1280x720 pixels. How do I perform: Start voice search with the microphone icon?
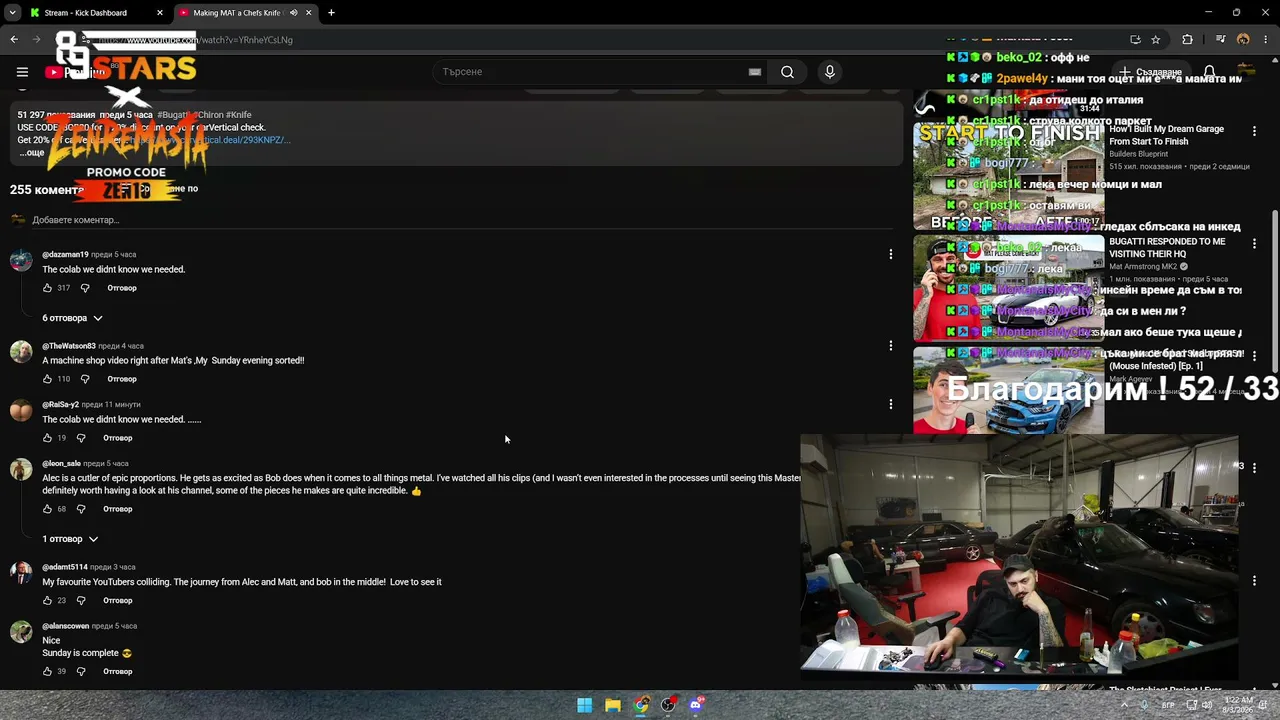pyautogui.click(x=829, y=72)
